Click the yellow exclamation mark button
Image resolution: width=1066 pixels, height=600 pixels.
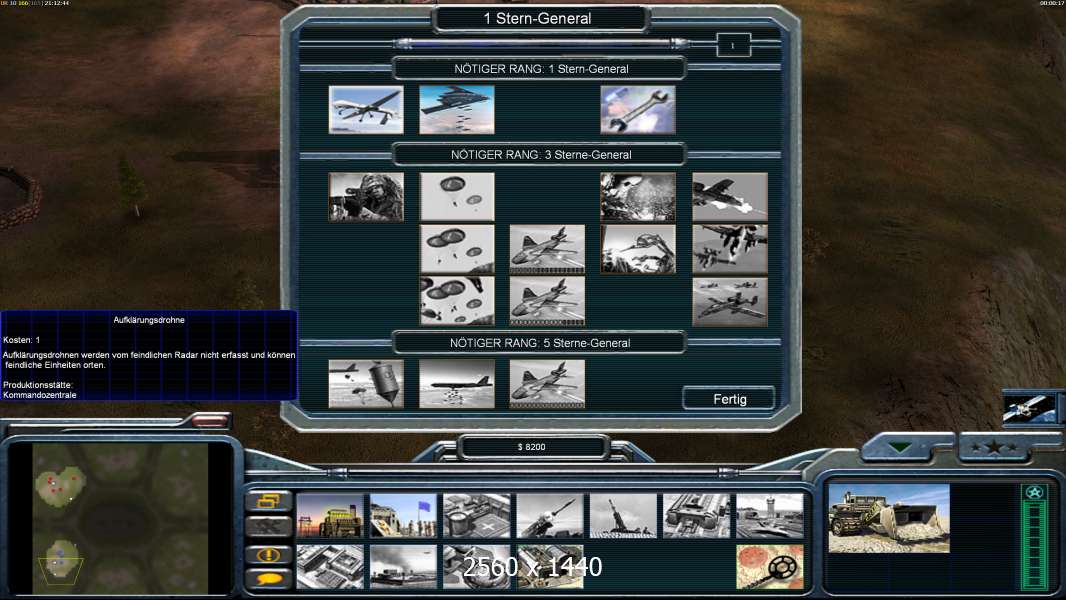point(269,554)
